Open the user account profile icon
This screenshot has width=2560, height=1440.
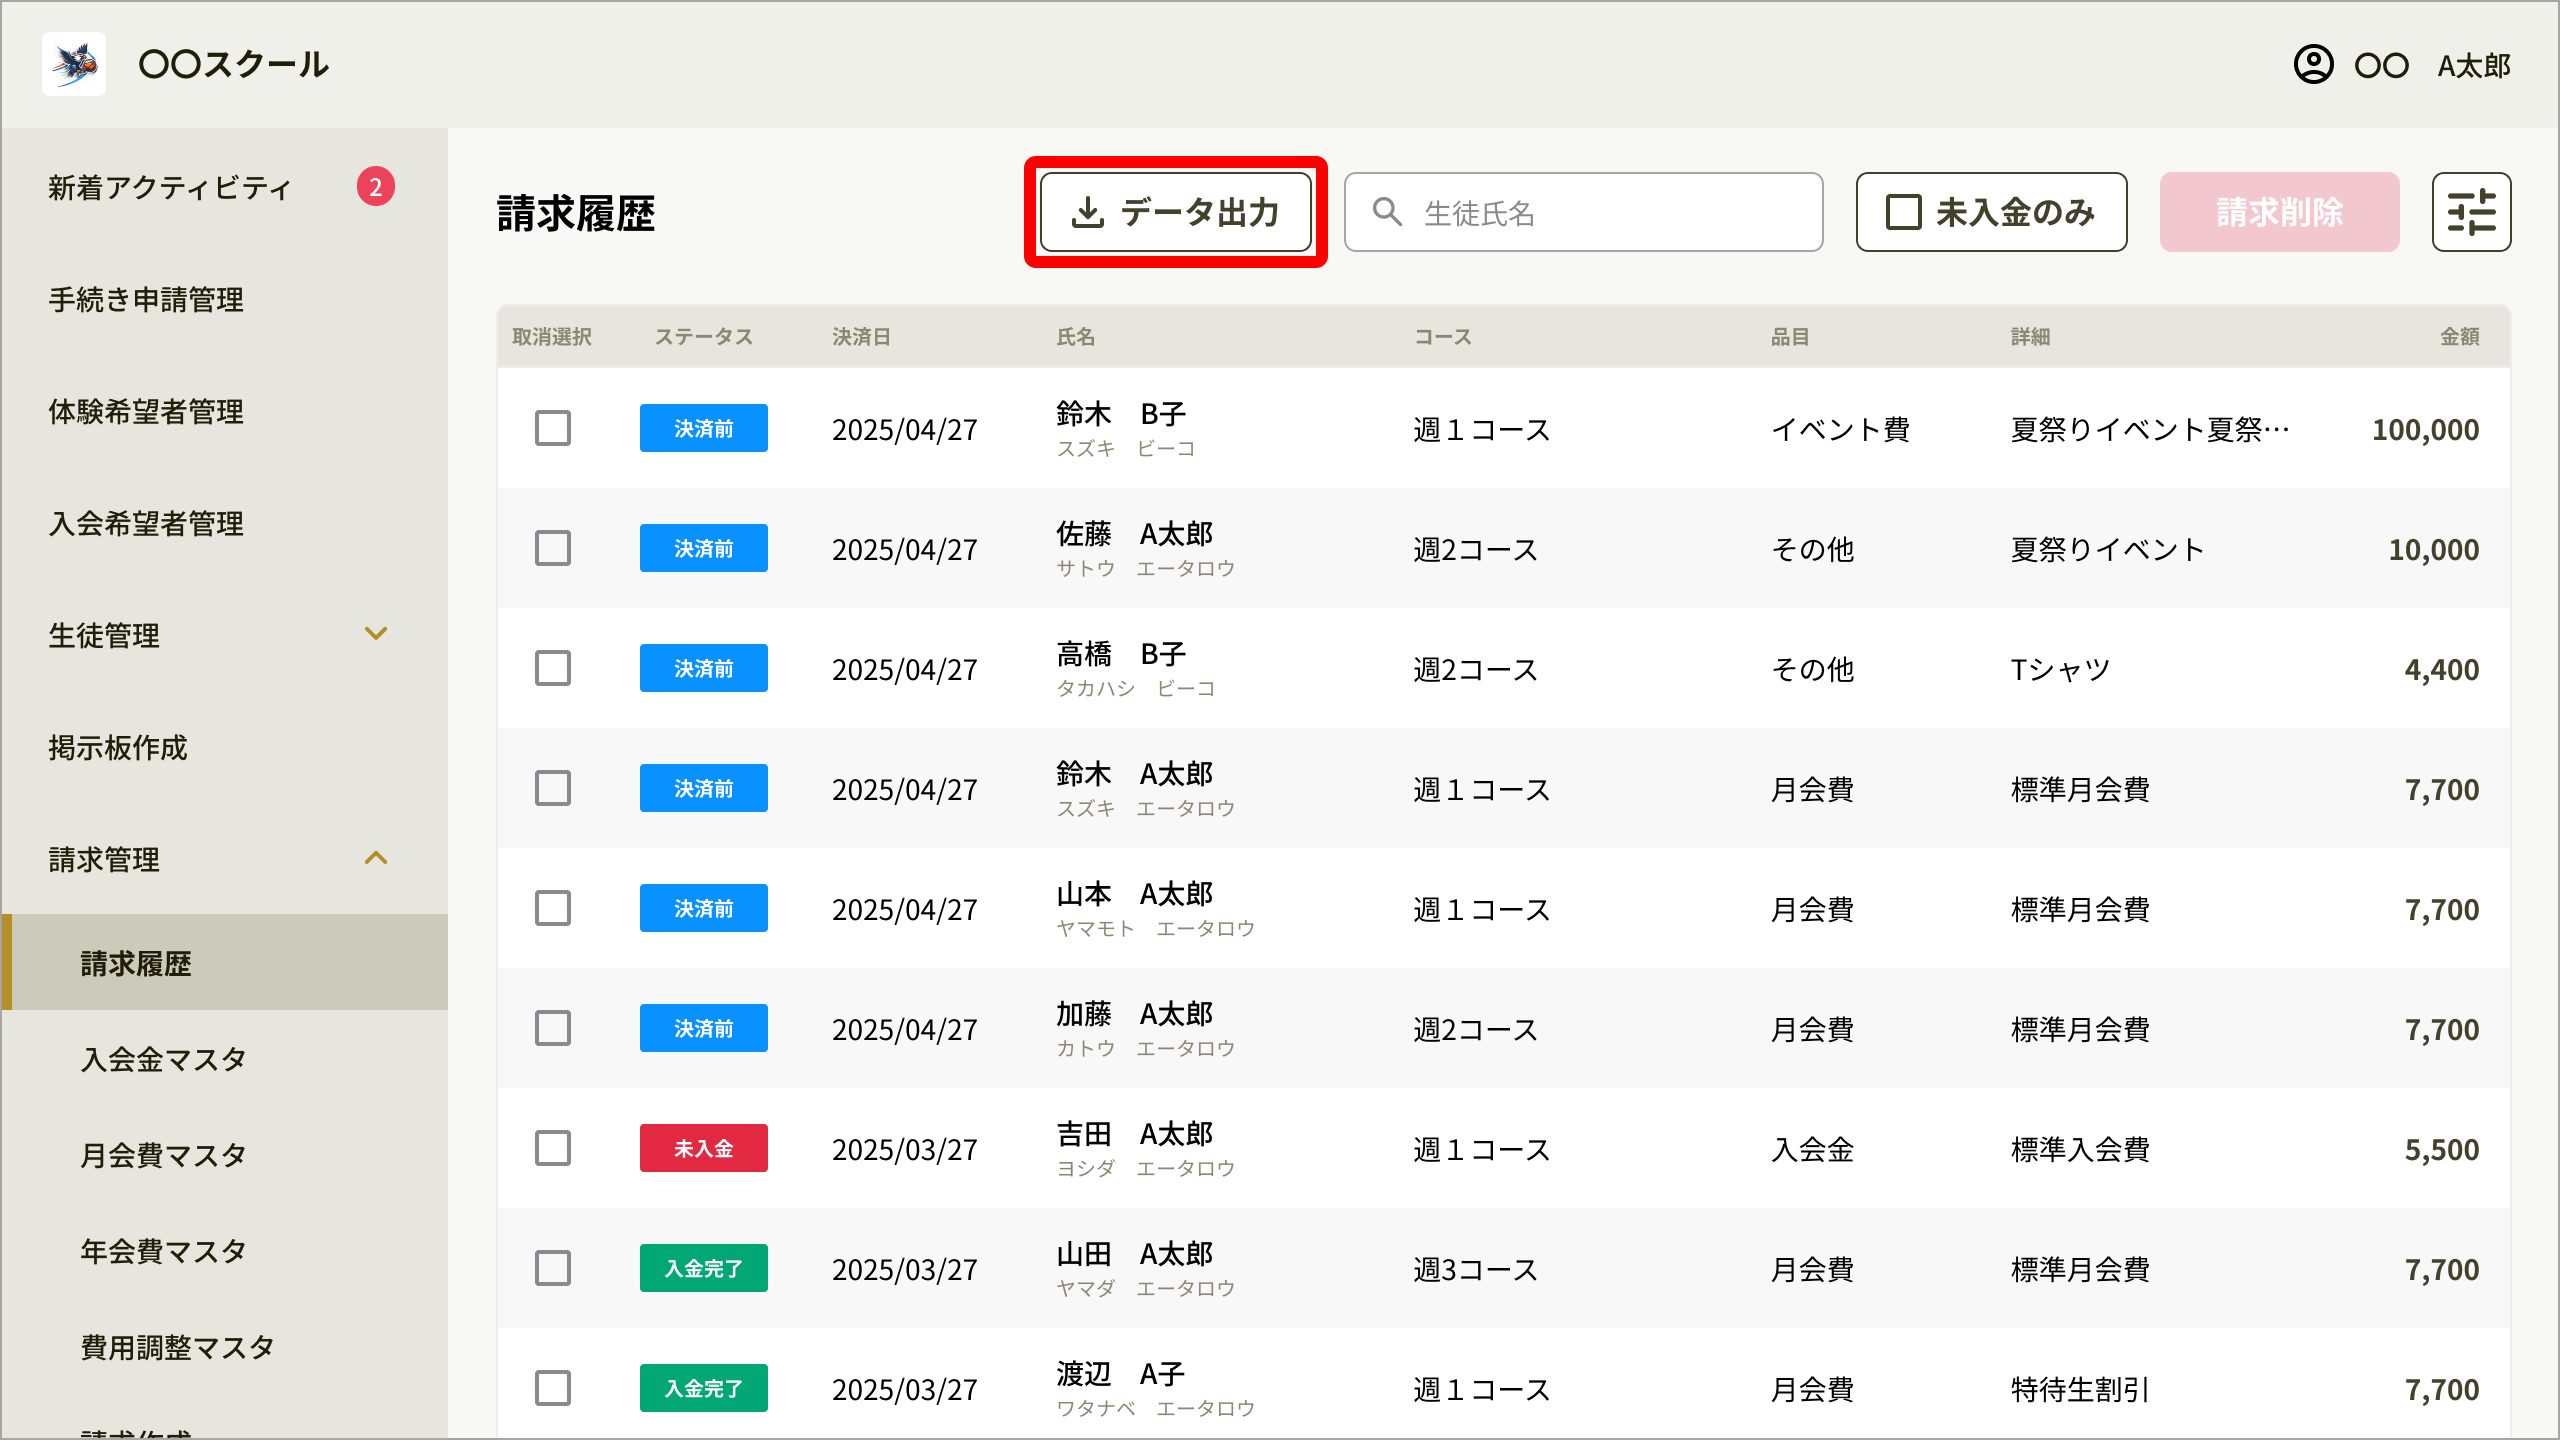[2313, 65]
